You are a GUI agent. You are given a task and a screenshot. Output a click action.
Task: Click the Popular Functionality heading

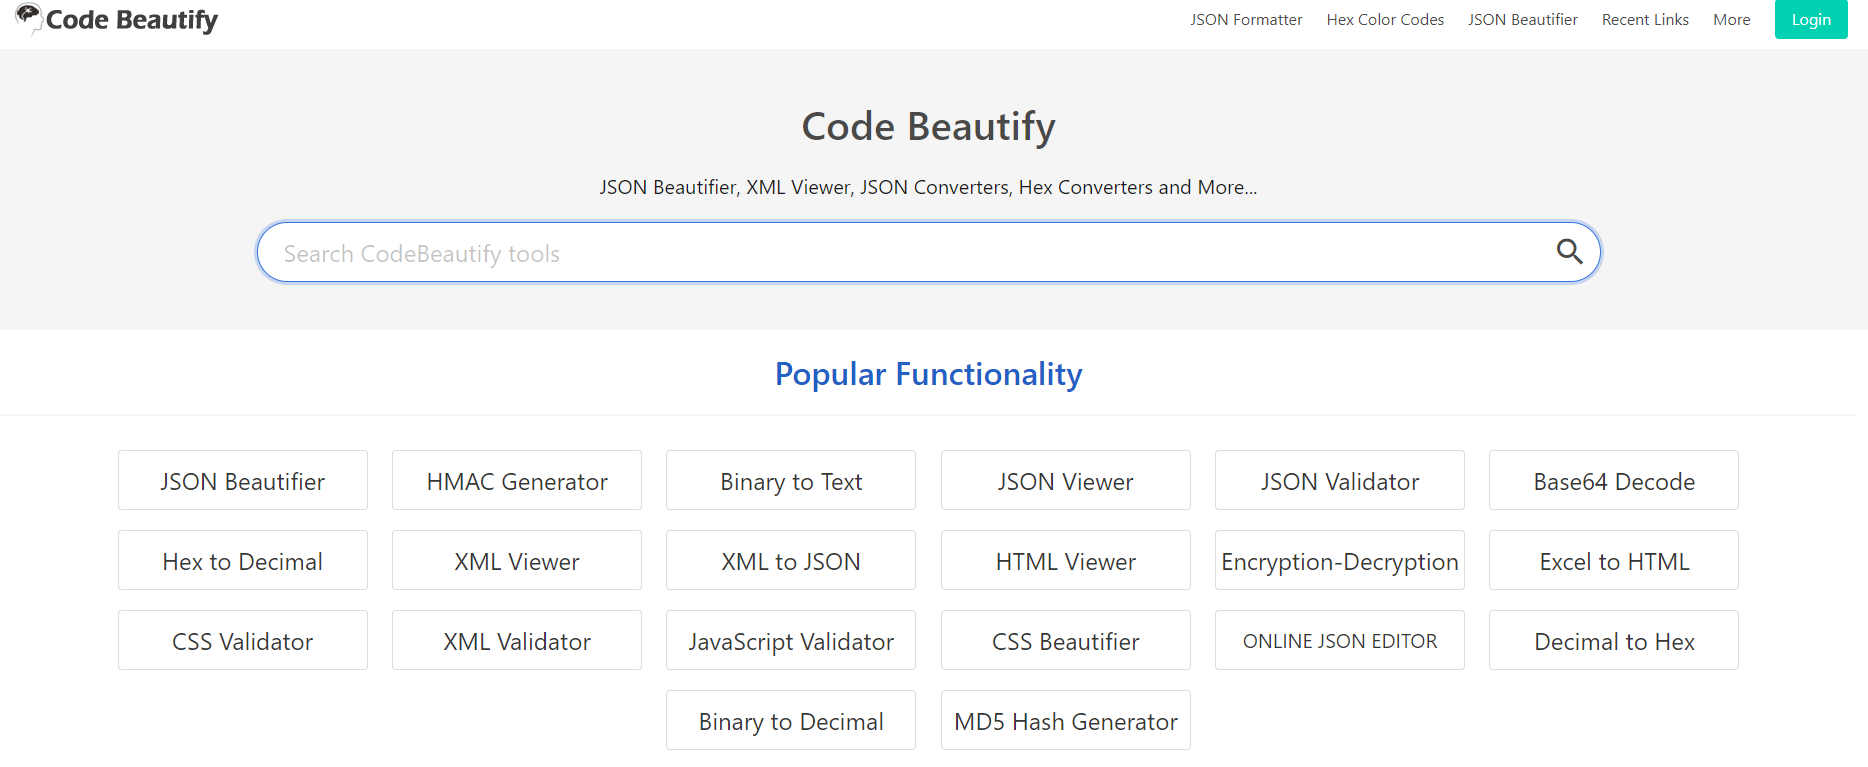click(x=928, y=374)
